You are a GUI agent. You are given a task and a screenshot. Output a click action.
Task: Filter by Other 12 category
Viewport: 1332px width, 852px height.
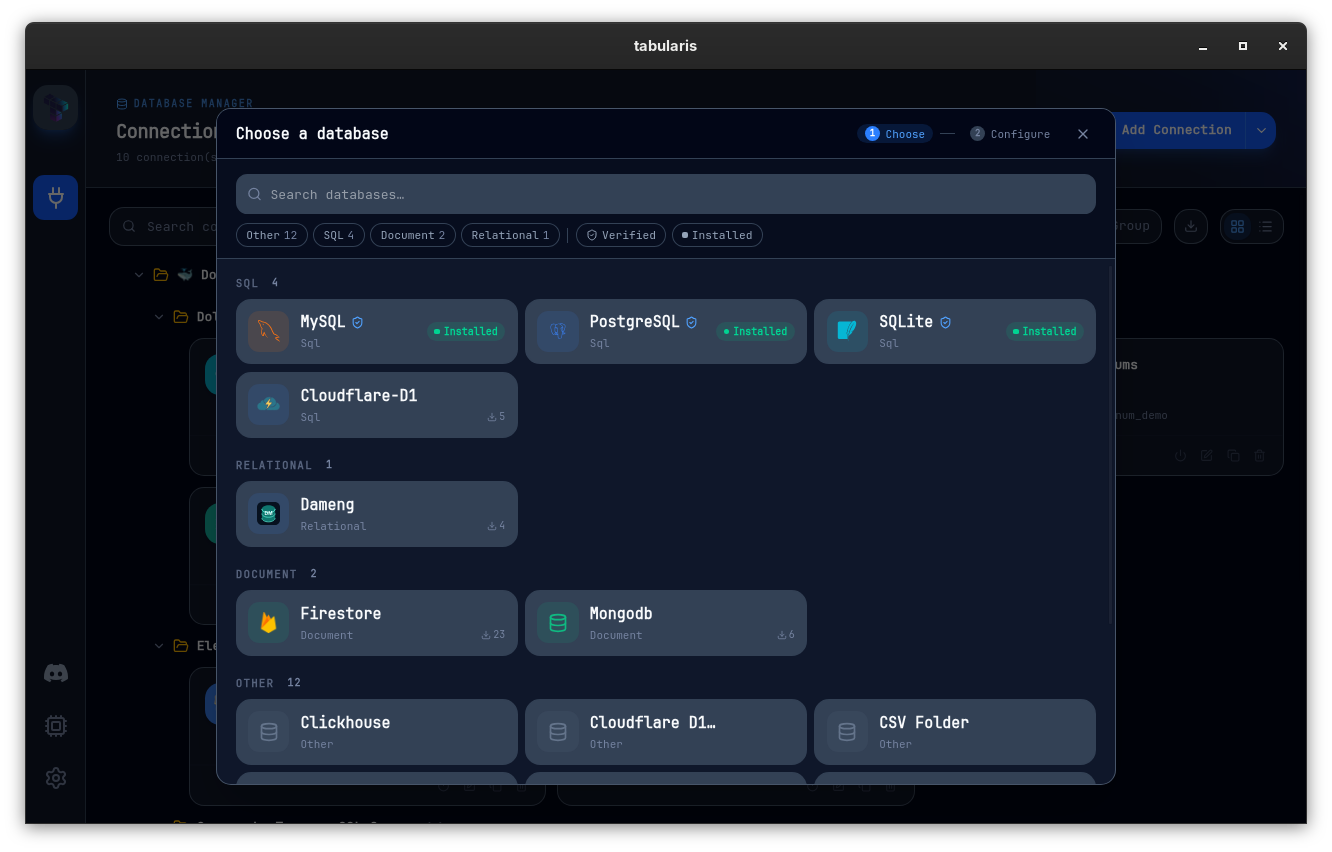coord(272,235)
